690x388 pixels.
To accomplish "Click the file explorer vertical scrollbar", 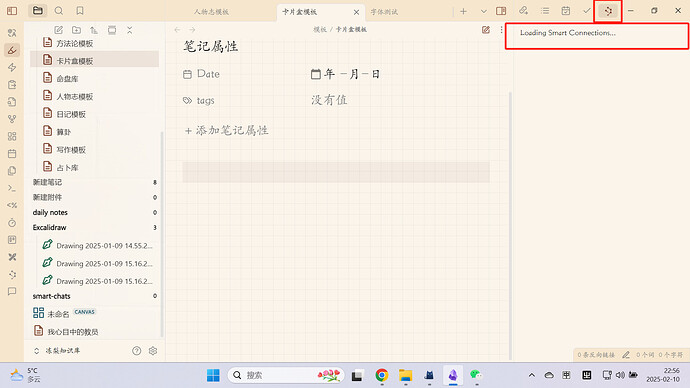I will click(162, 233).
